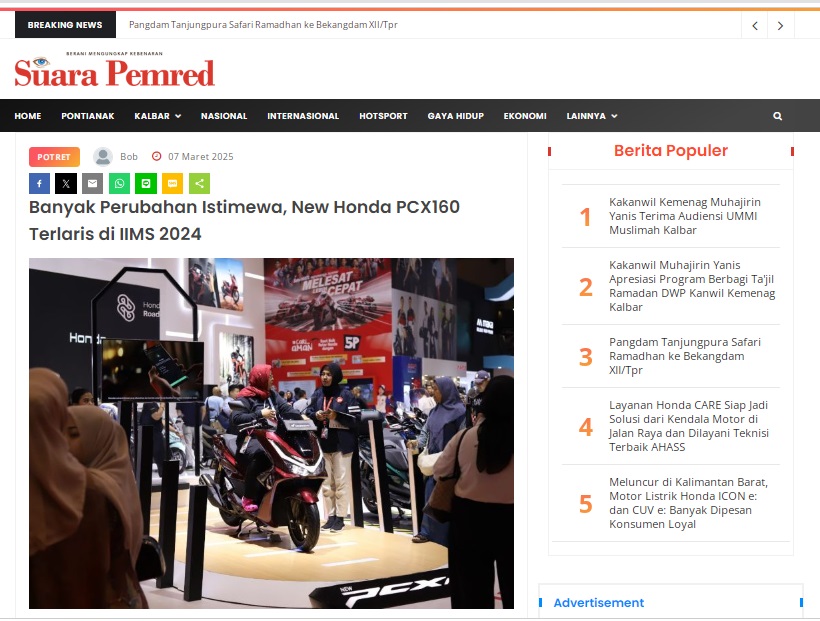This screenshot has height=621, width=820.
Task: Open popular article Motor Listrik Honda ICON e:
Action: coord(688,503)
